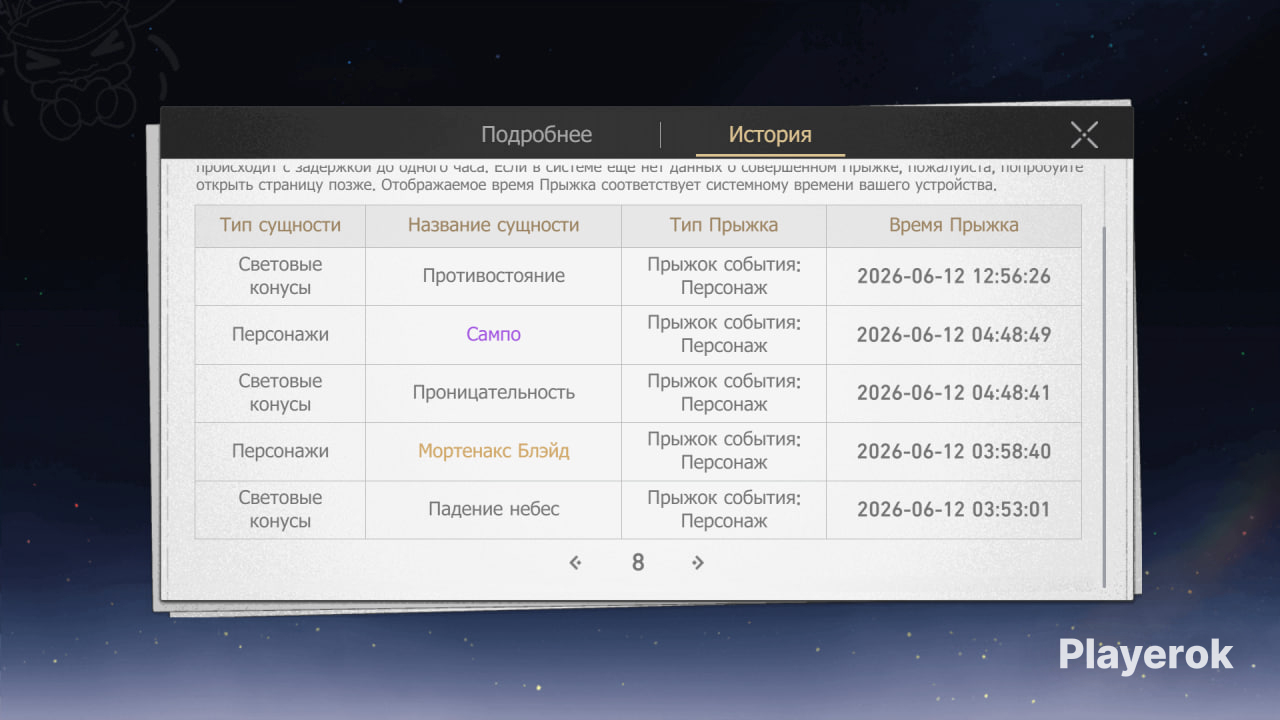Screen dimensions: 1280x720
Task: Select the Противостояние entry
Action: point(493,276)
